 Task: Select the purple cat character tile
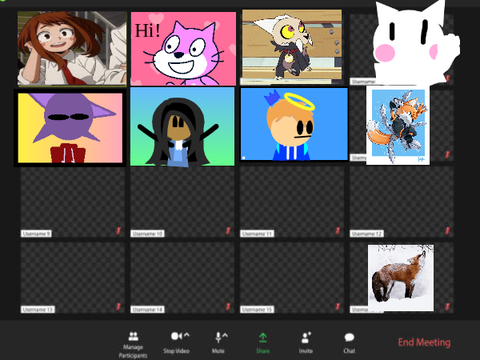[70, 128]
